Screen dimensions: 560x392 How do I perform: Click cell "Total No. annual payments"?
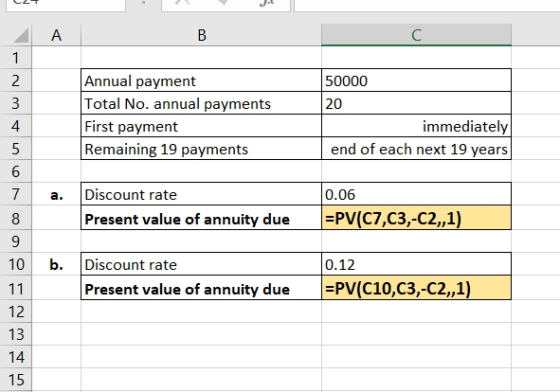201,103
